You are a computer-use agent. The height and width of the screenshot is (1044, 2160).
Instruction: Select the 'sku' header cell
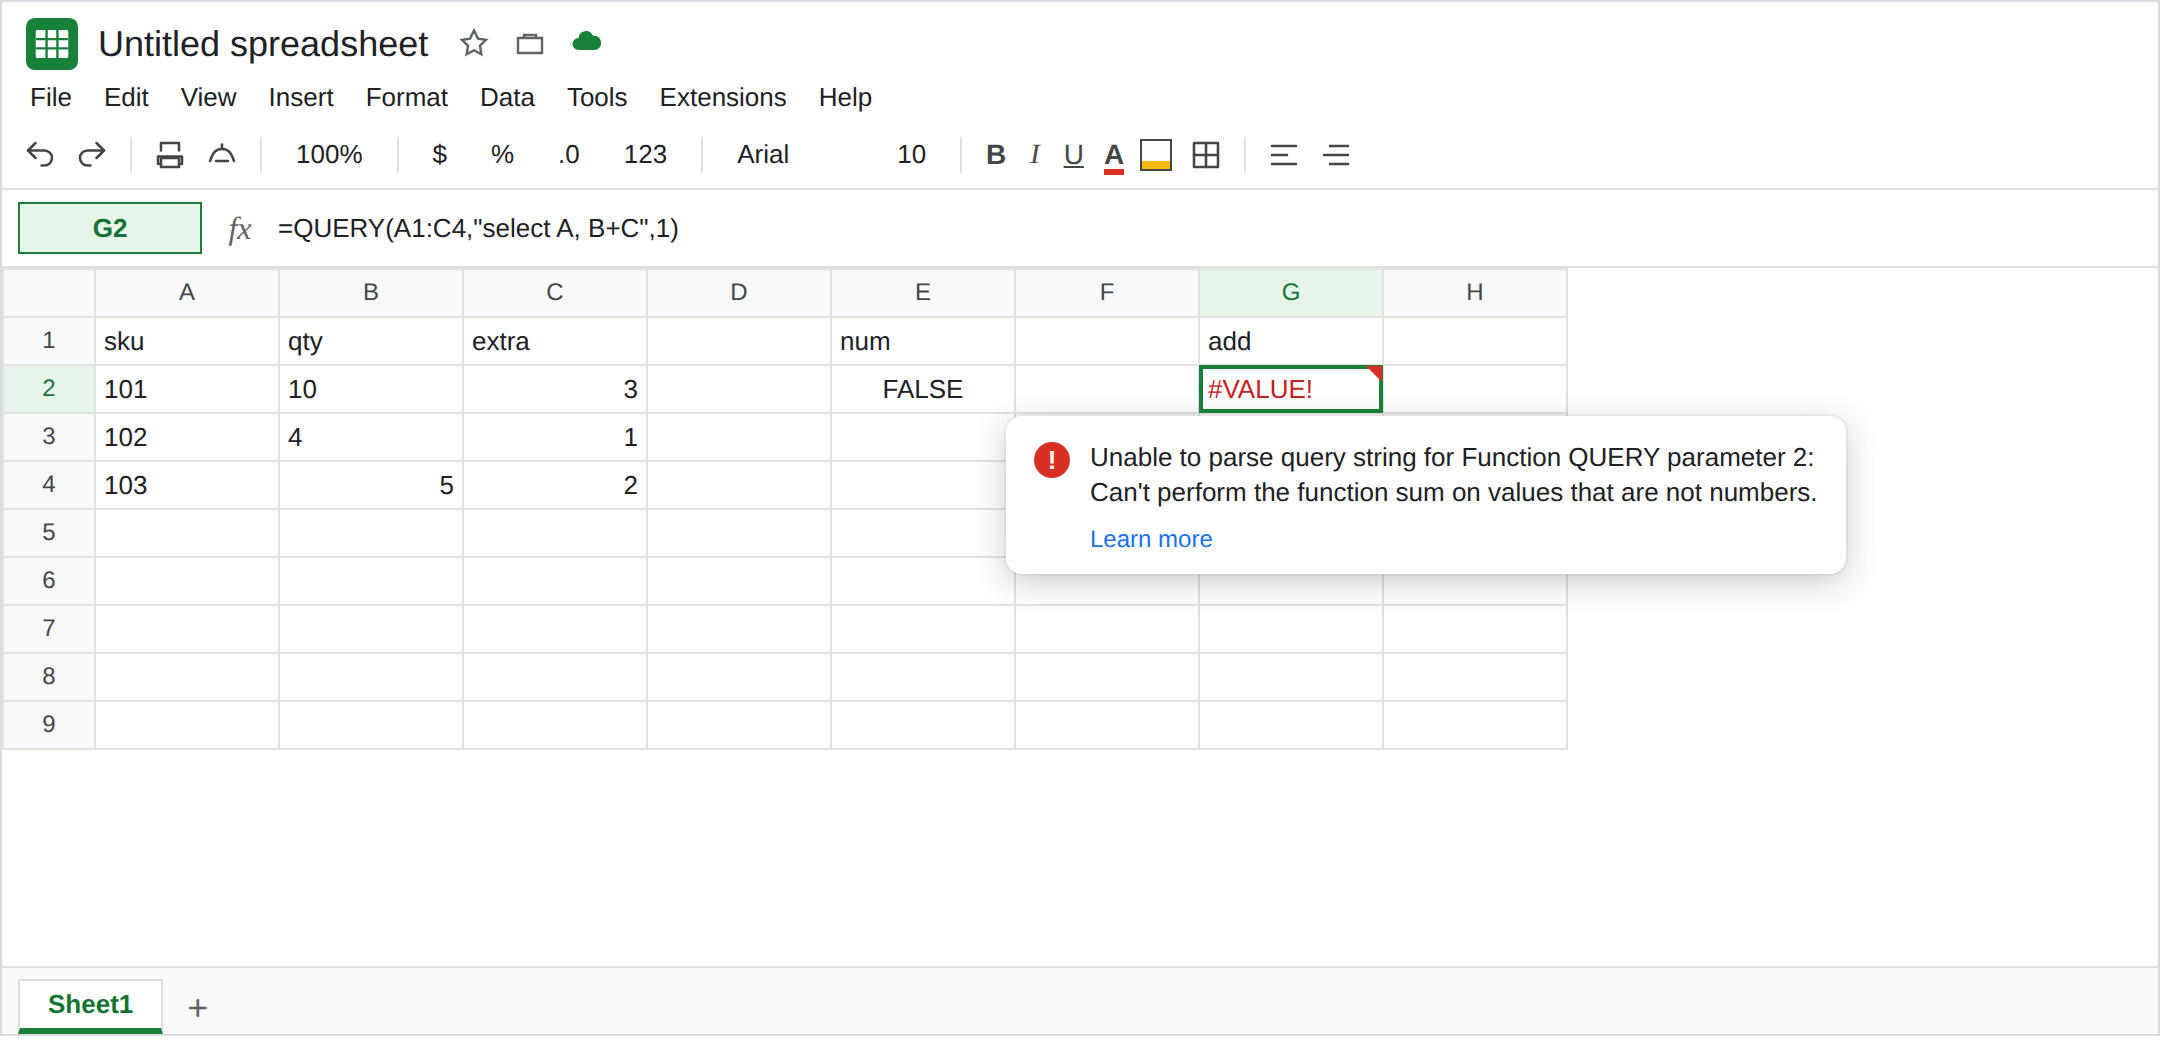click(187, 341)
